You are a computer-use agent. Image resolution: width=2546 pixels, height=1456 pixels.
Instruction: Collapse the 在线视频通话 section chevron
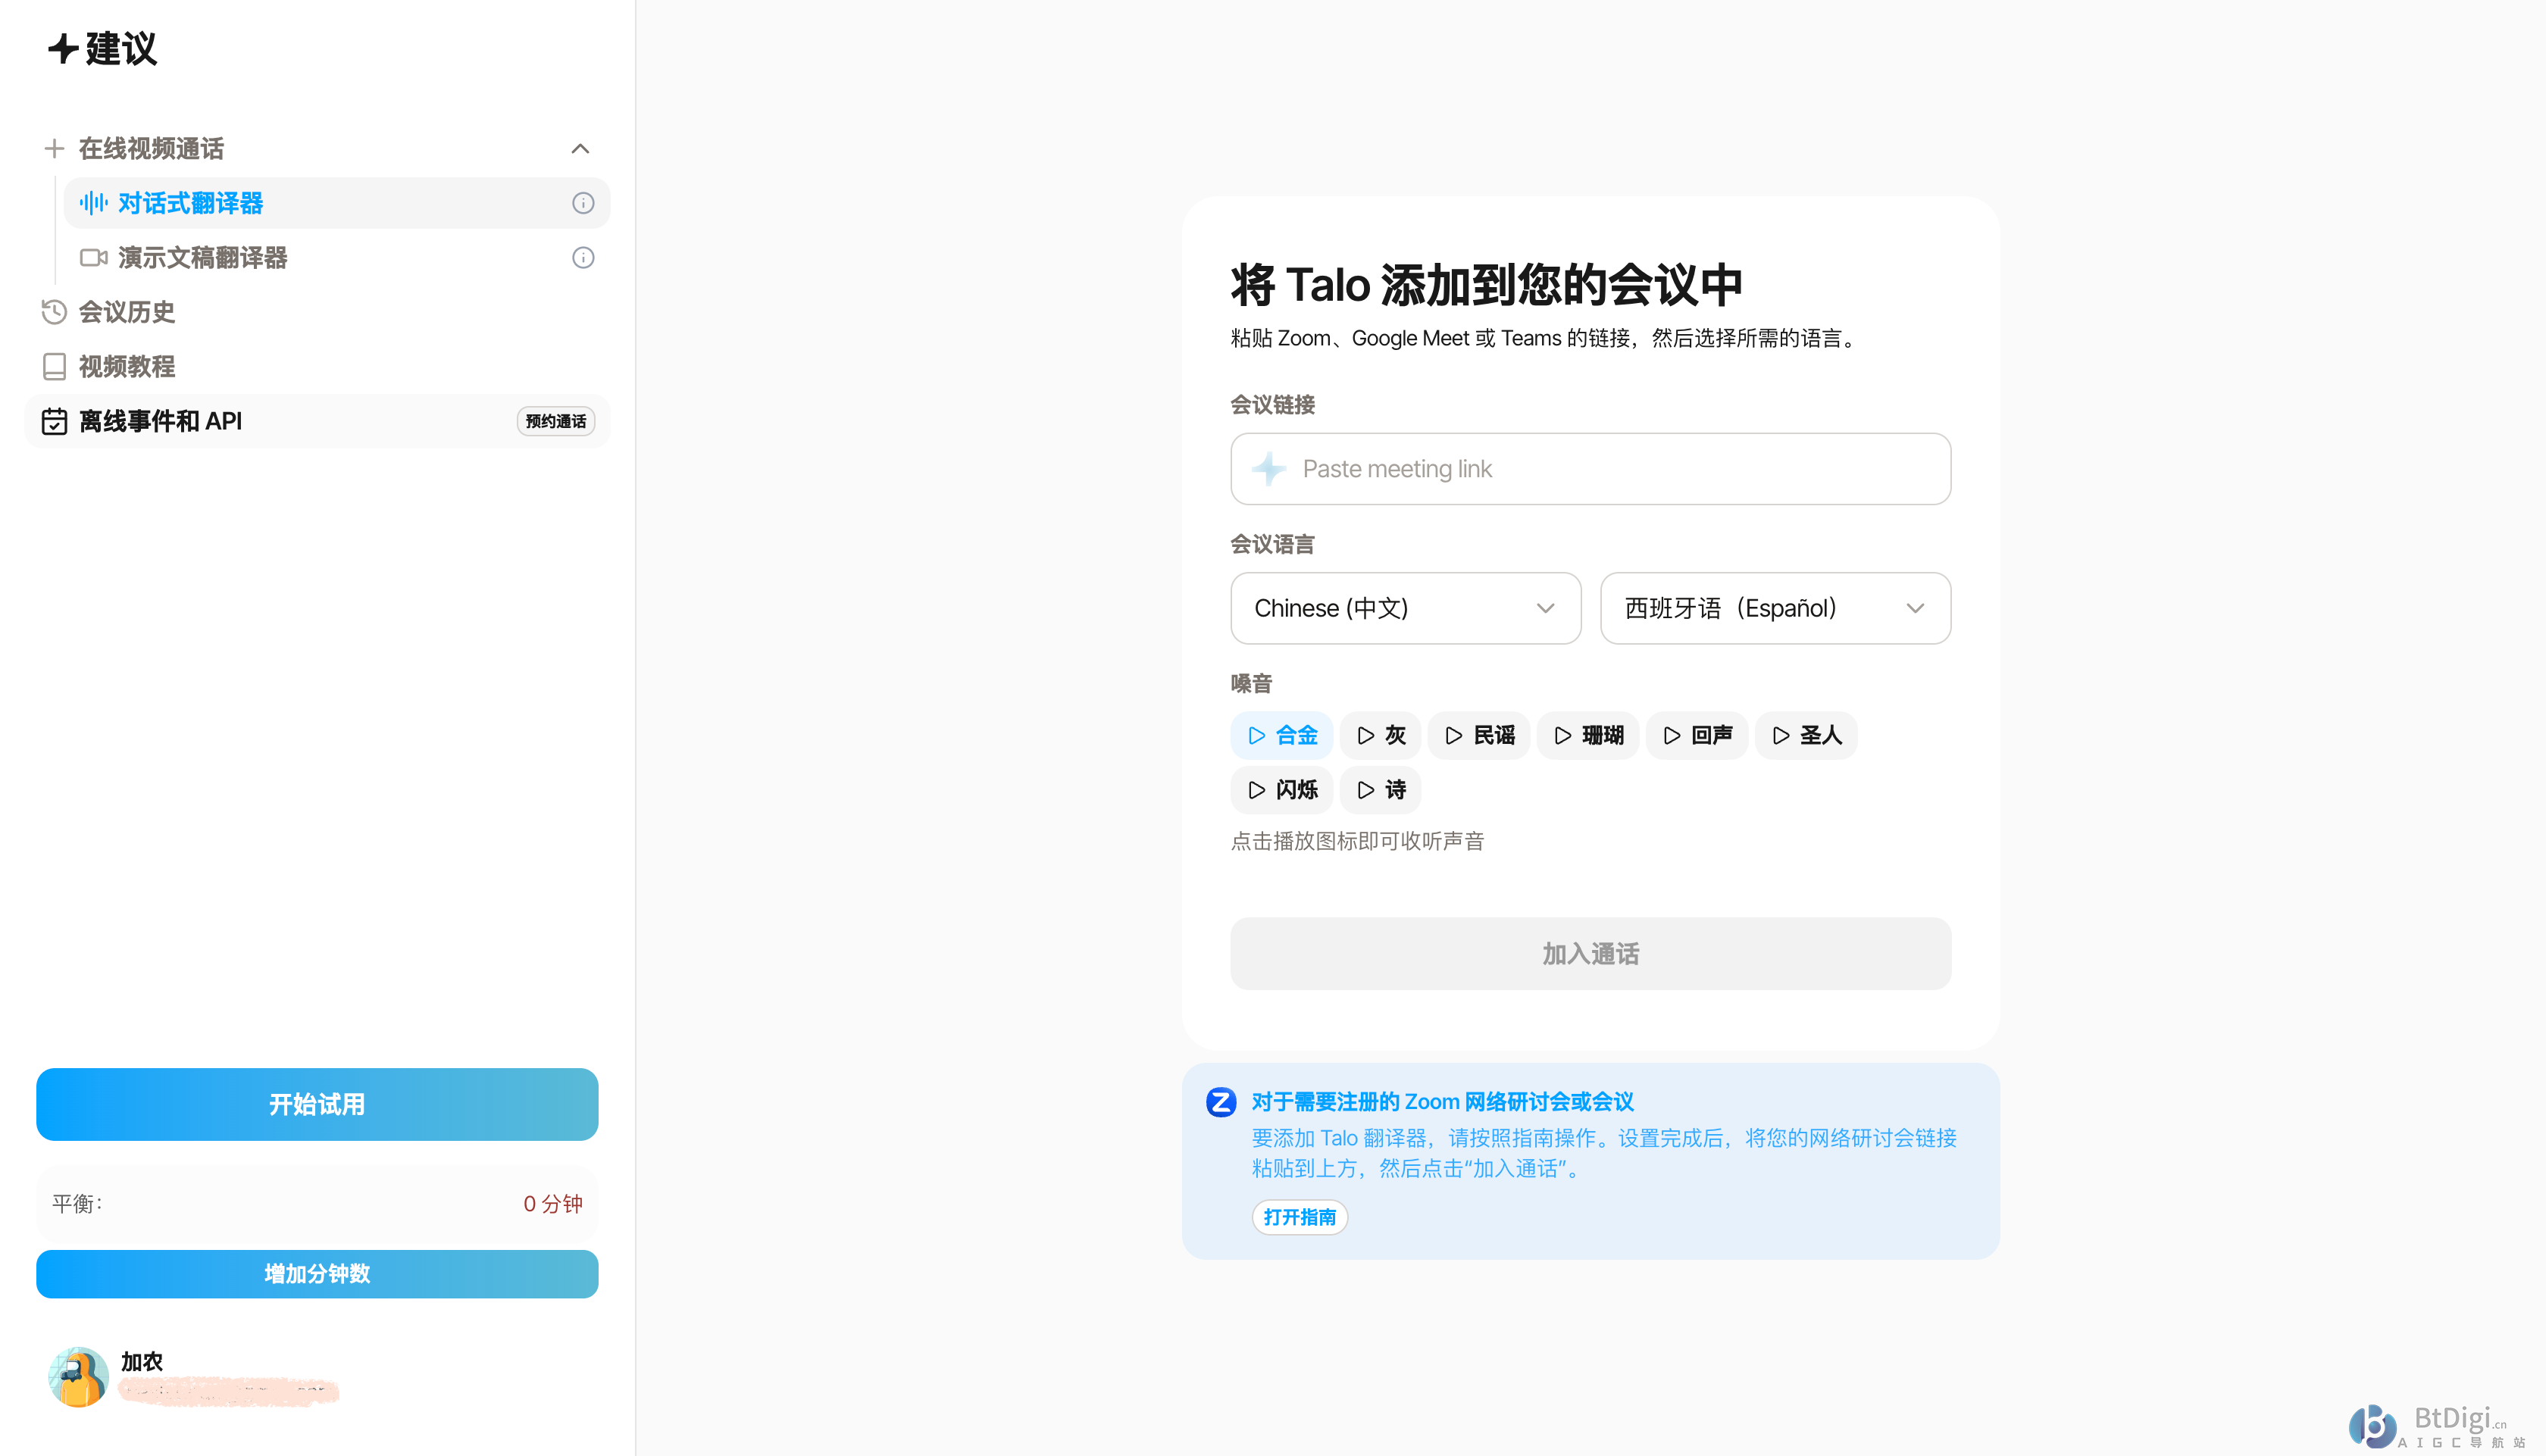pos(580,148)
